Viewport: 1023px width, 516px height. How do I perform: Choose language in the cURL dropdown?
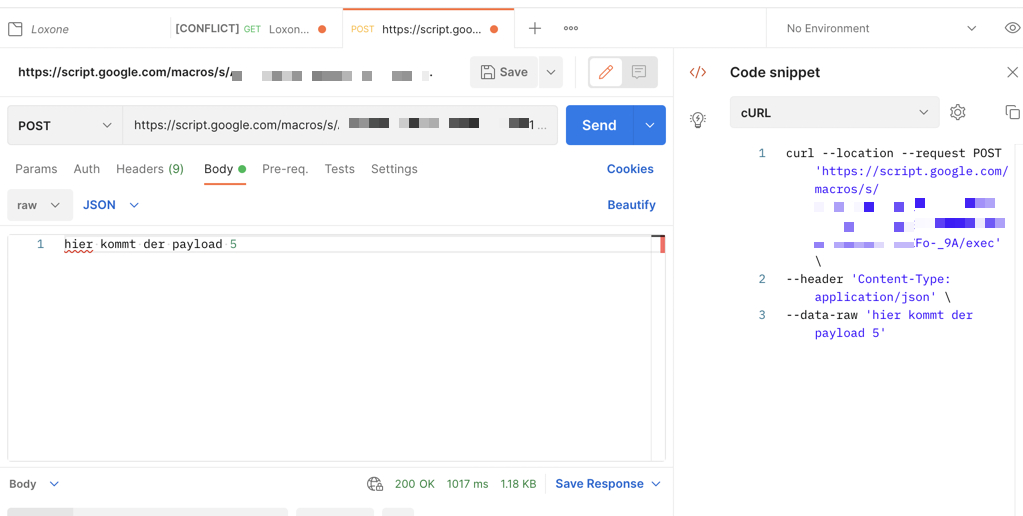[834, 112]
